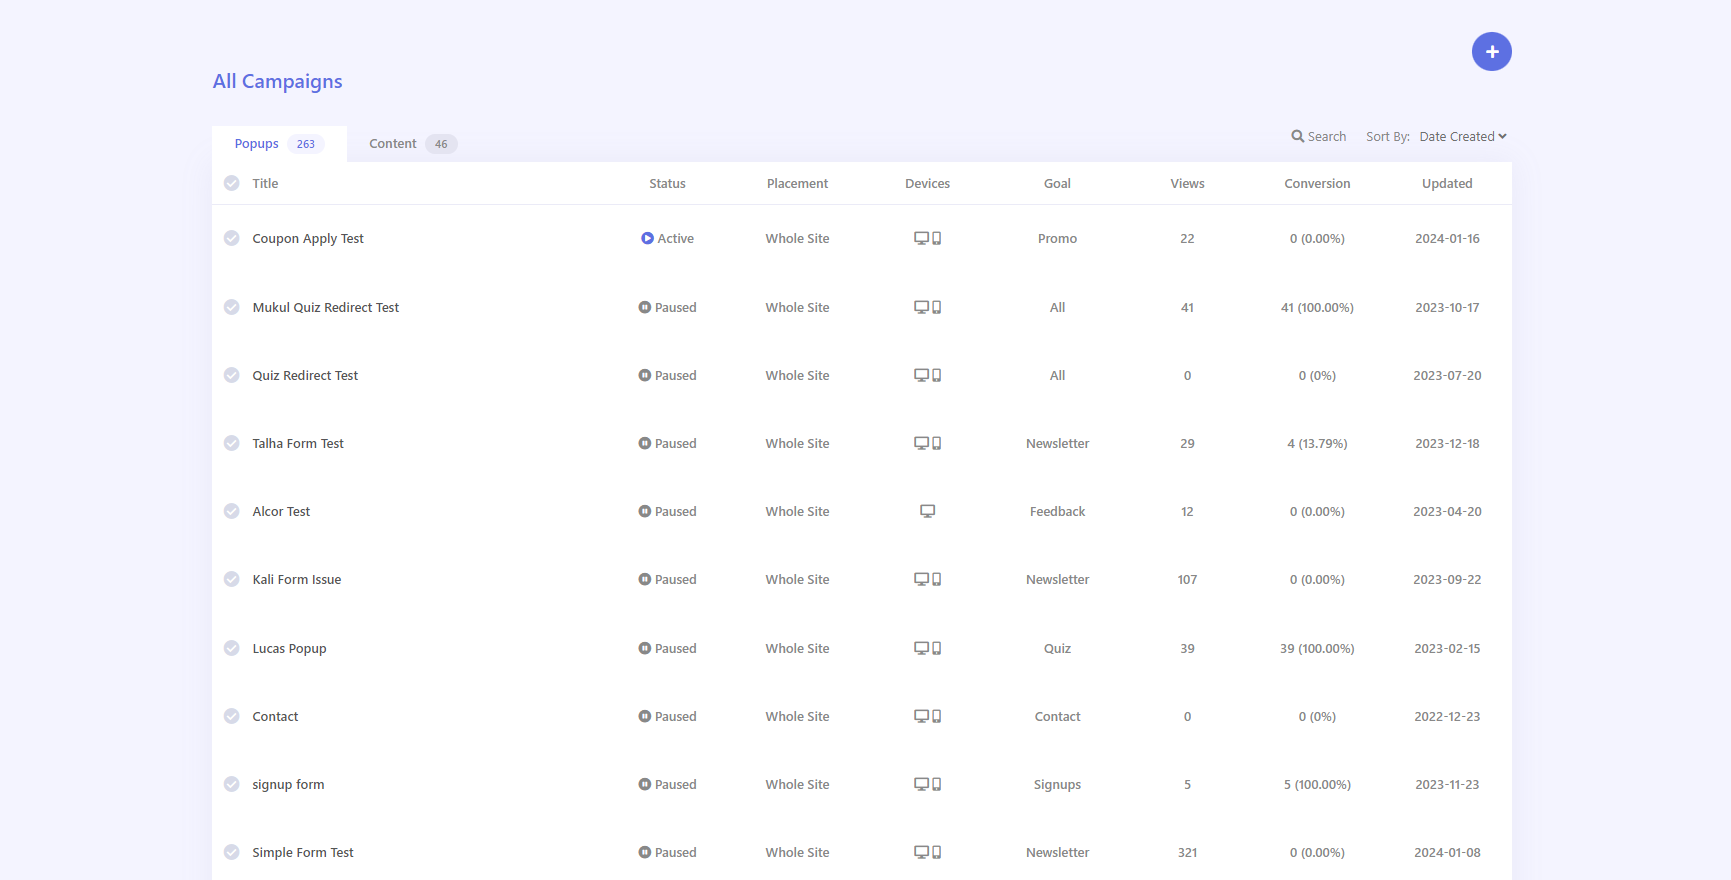The width and height of the screenshot is (1731, 880).
Task: Click the Placement column header
Action: [797, 183]
